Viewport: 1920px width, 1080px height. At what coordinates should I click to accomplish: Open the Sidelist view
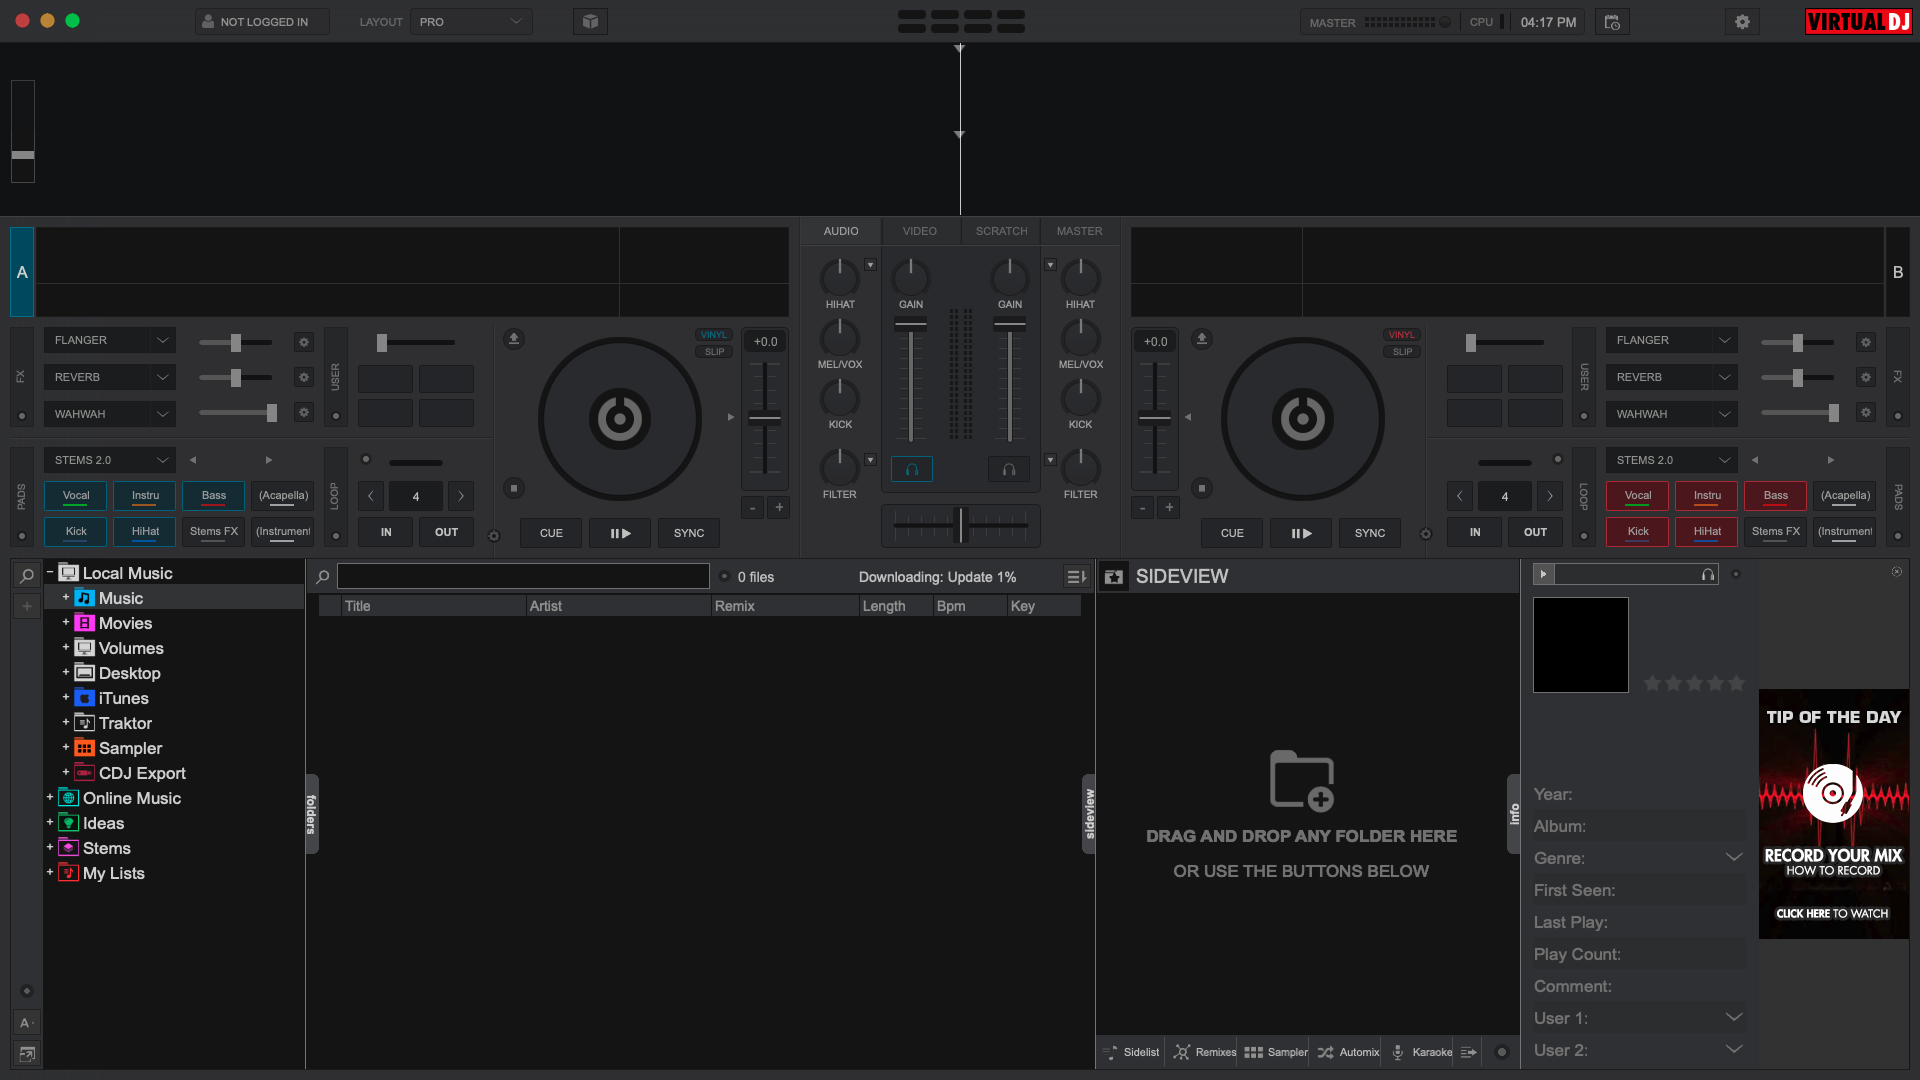pyautogui.click(x=1131, y=1052)
